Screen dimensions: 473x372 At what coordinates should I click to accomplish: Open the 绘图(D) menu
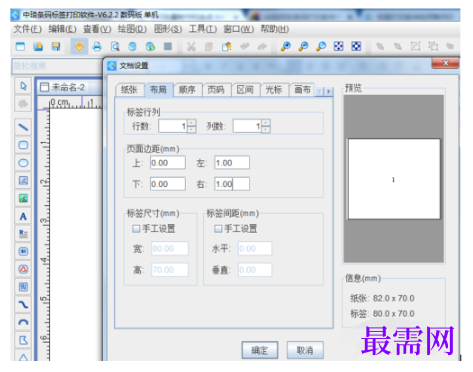(132, 29)
